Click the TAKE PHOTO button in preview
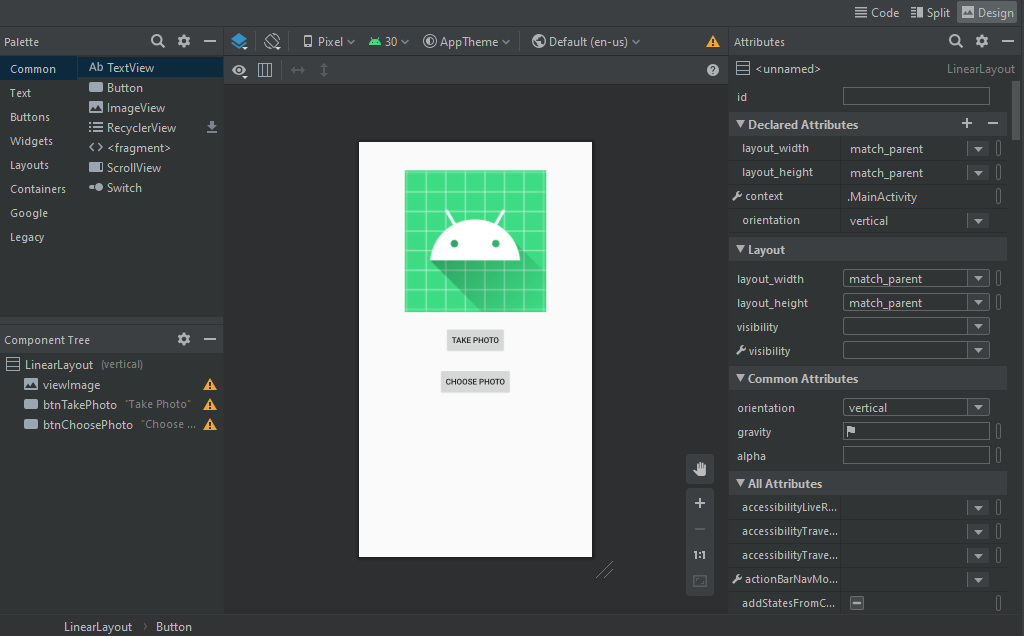 pyautogui.click(x=474, y=340)
